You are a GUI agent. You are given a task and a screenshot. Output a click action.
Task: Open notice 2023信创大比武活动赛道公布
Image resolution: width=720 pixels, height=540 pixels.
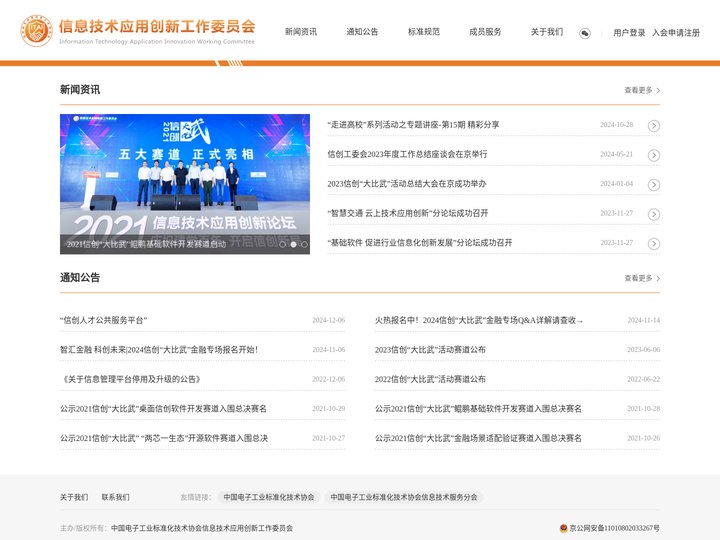coord(430,349)
